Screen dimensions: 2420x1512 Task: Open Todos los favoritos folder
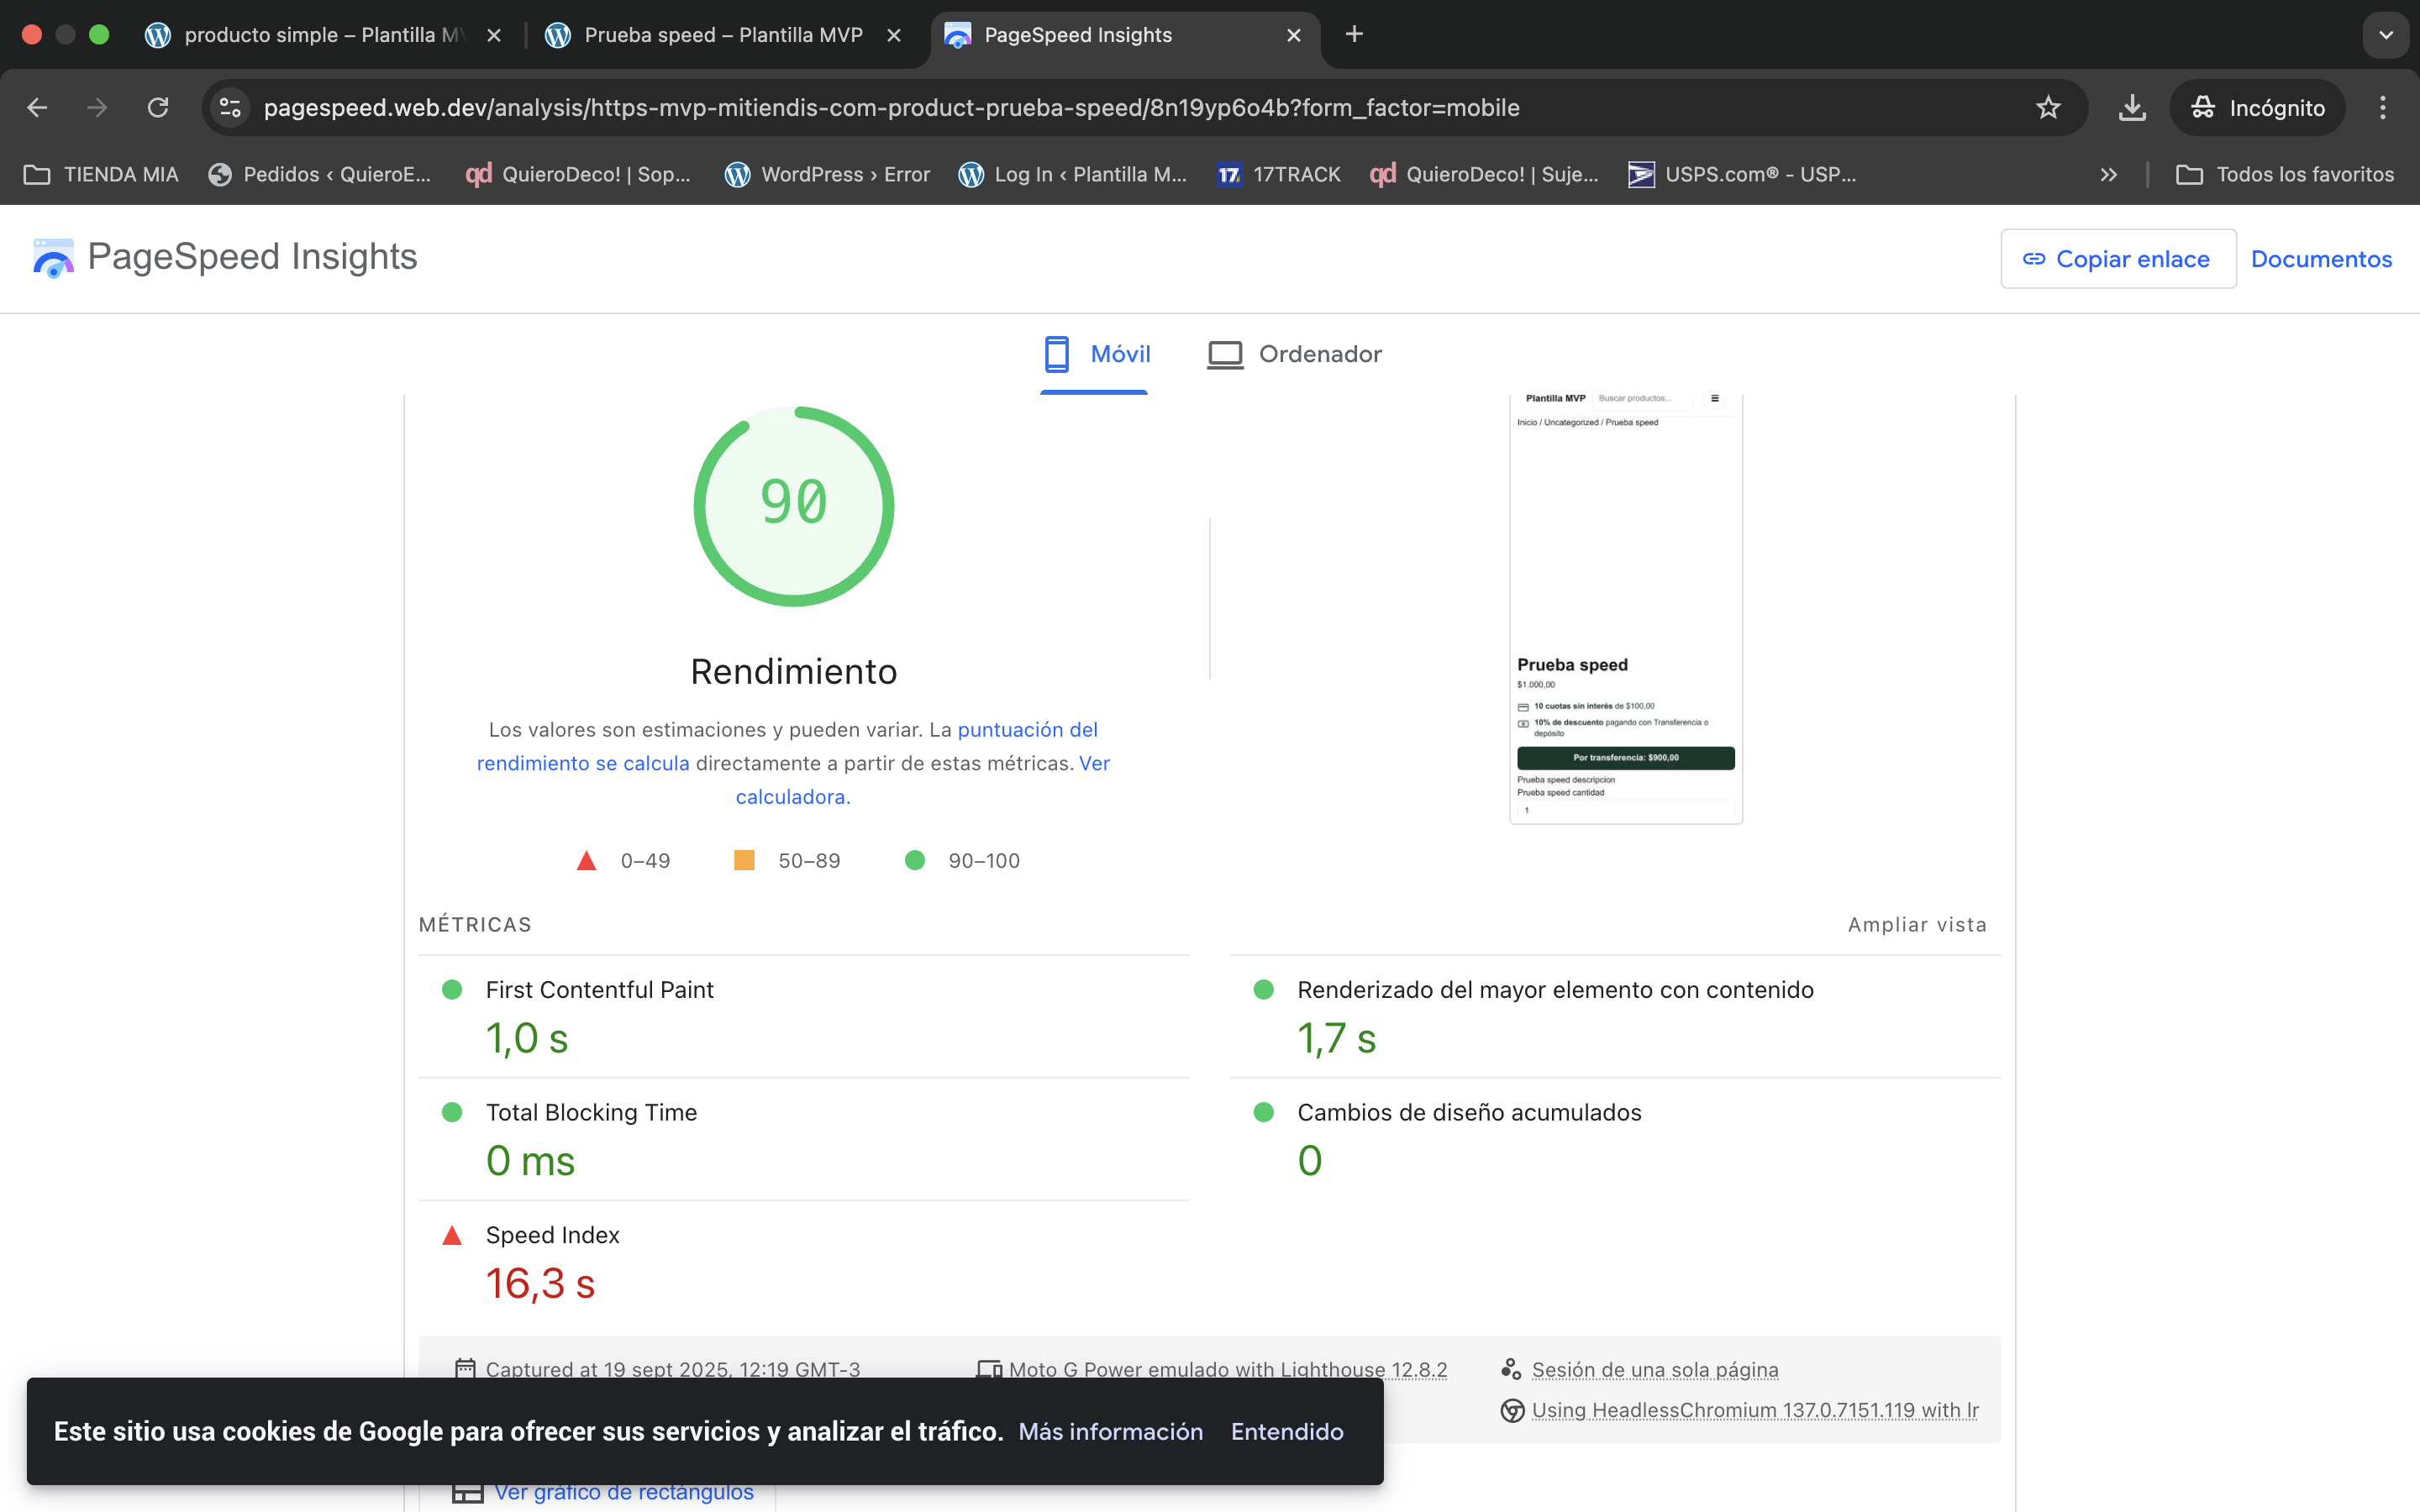2285,175
